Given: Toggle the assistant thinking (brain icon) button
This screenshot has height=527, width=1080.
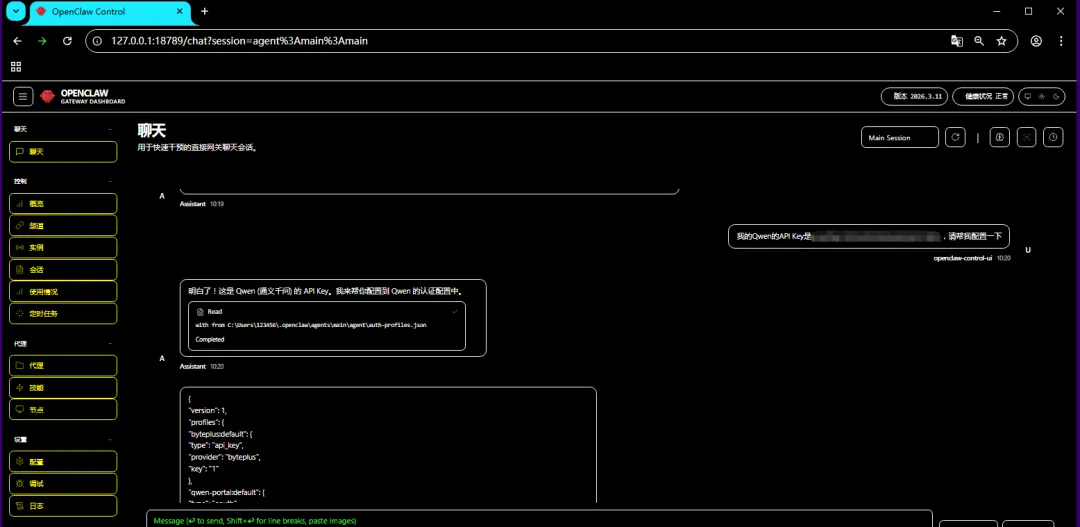Looking at the screenshot, I should (1000, 137).
